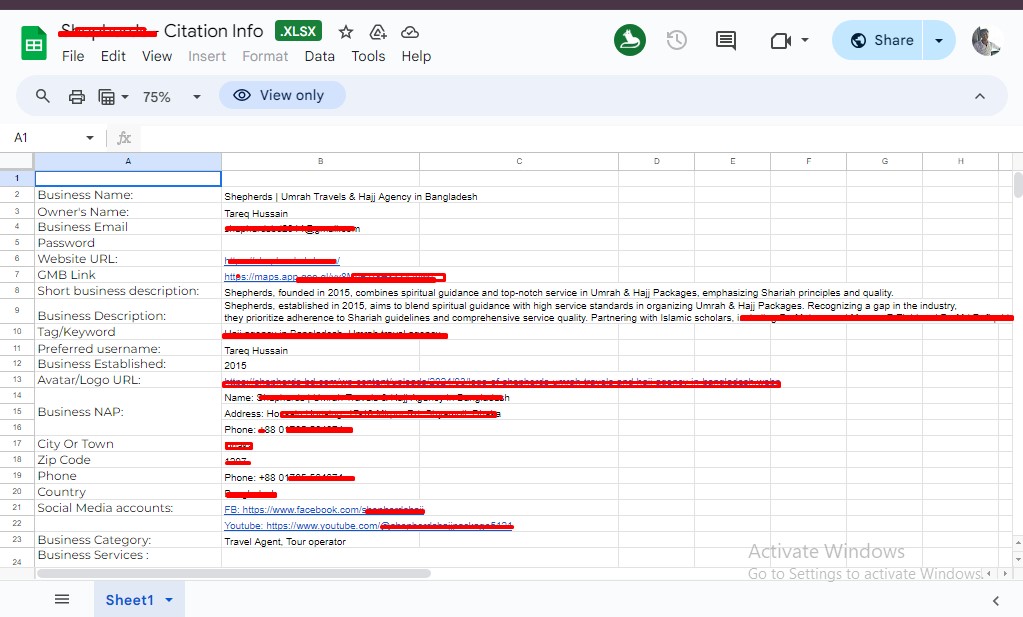This screenshot has width=1023, height=617.
Task: Print the spreadsheet
Action: (76, 96)
